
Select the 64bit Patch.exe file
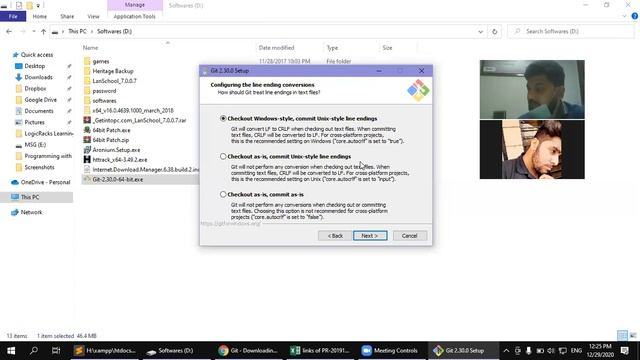click(x=111, y=130)
